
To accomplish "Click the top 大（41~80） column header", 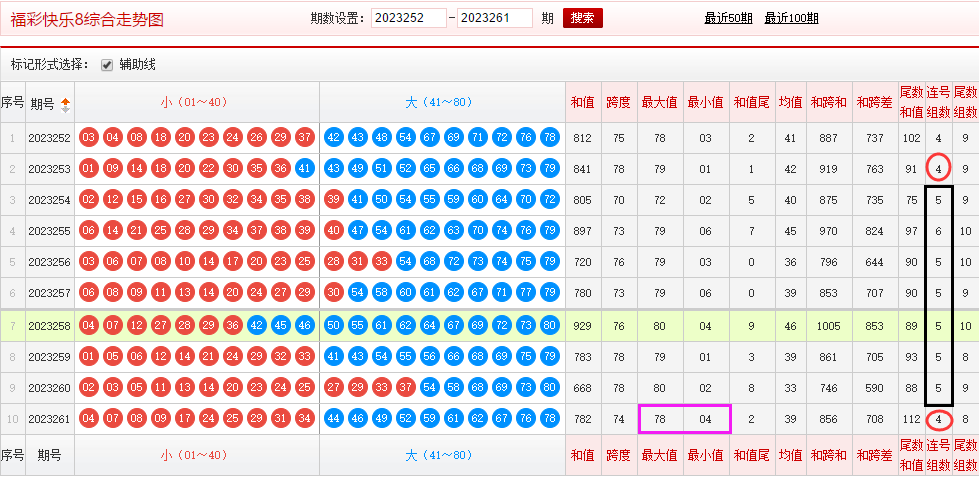I will tap(441, 102).
